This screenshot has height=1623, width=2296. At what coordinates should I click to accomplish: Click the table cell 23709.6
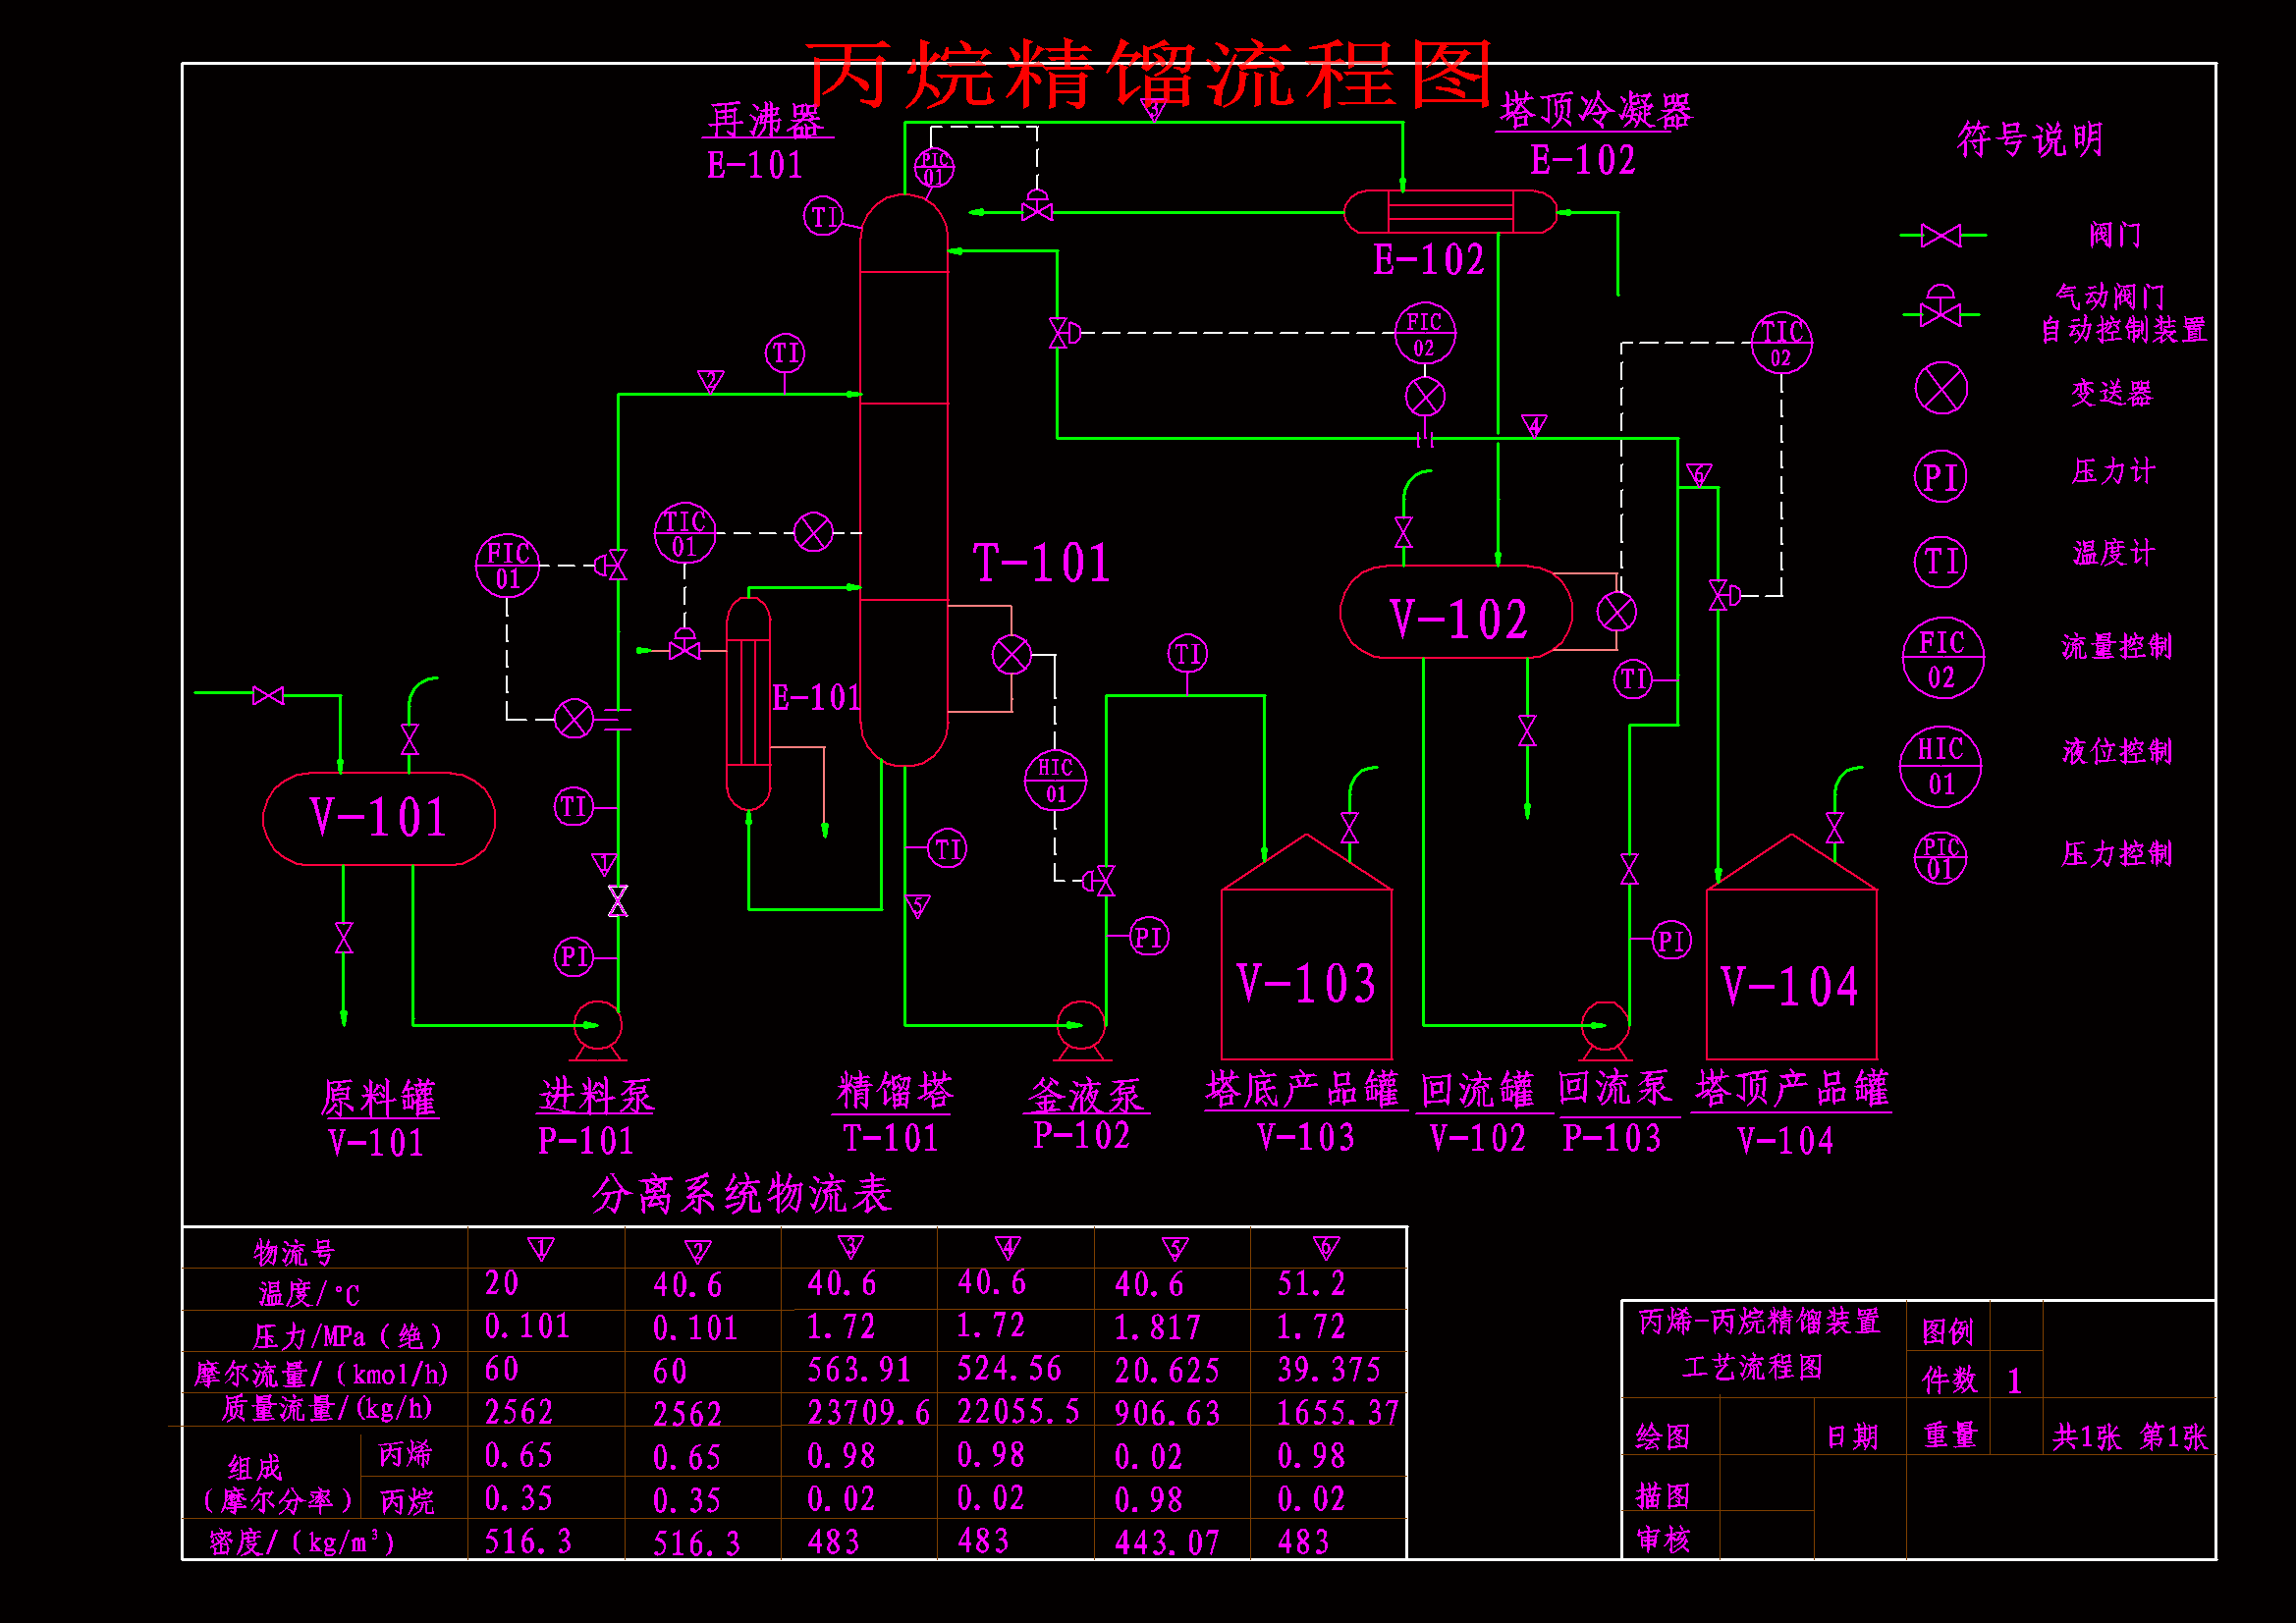tap(868, 1412)
